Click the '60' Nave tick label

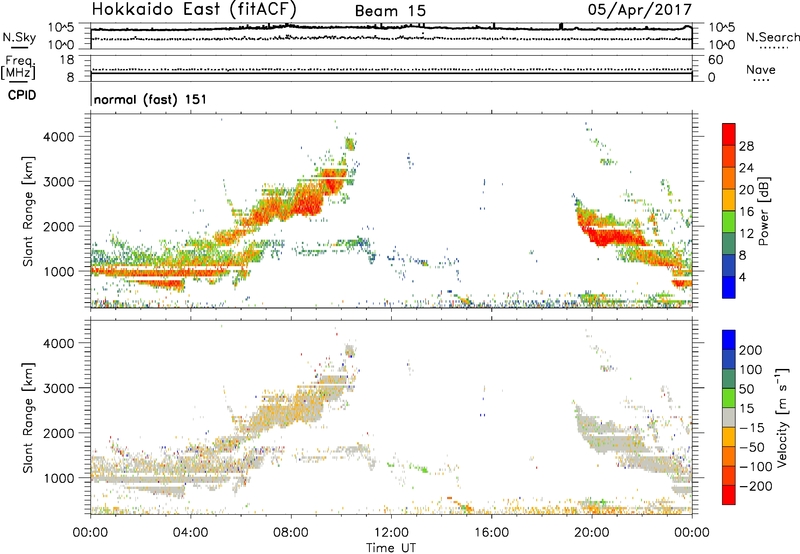(716, 60)
